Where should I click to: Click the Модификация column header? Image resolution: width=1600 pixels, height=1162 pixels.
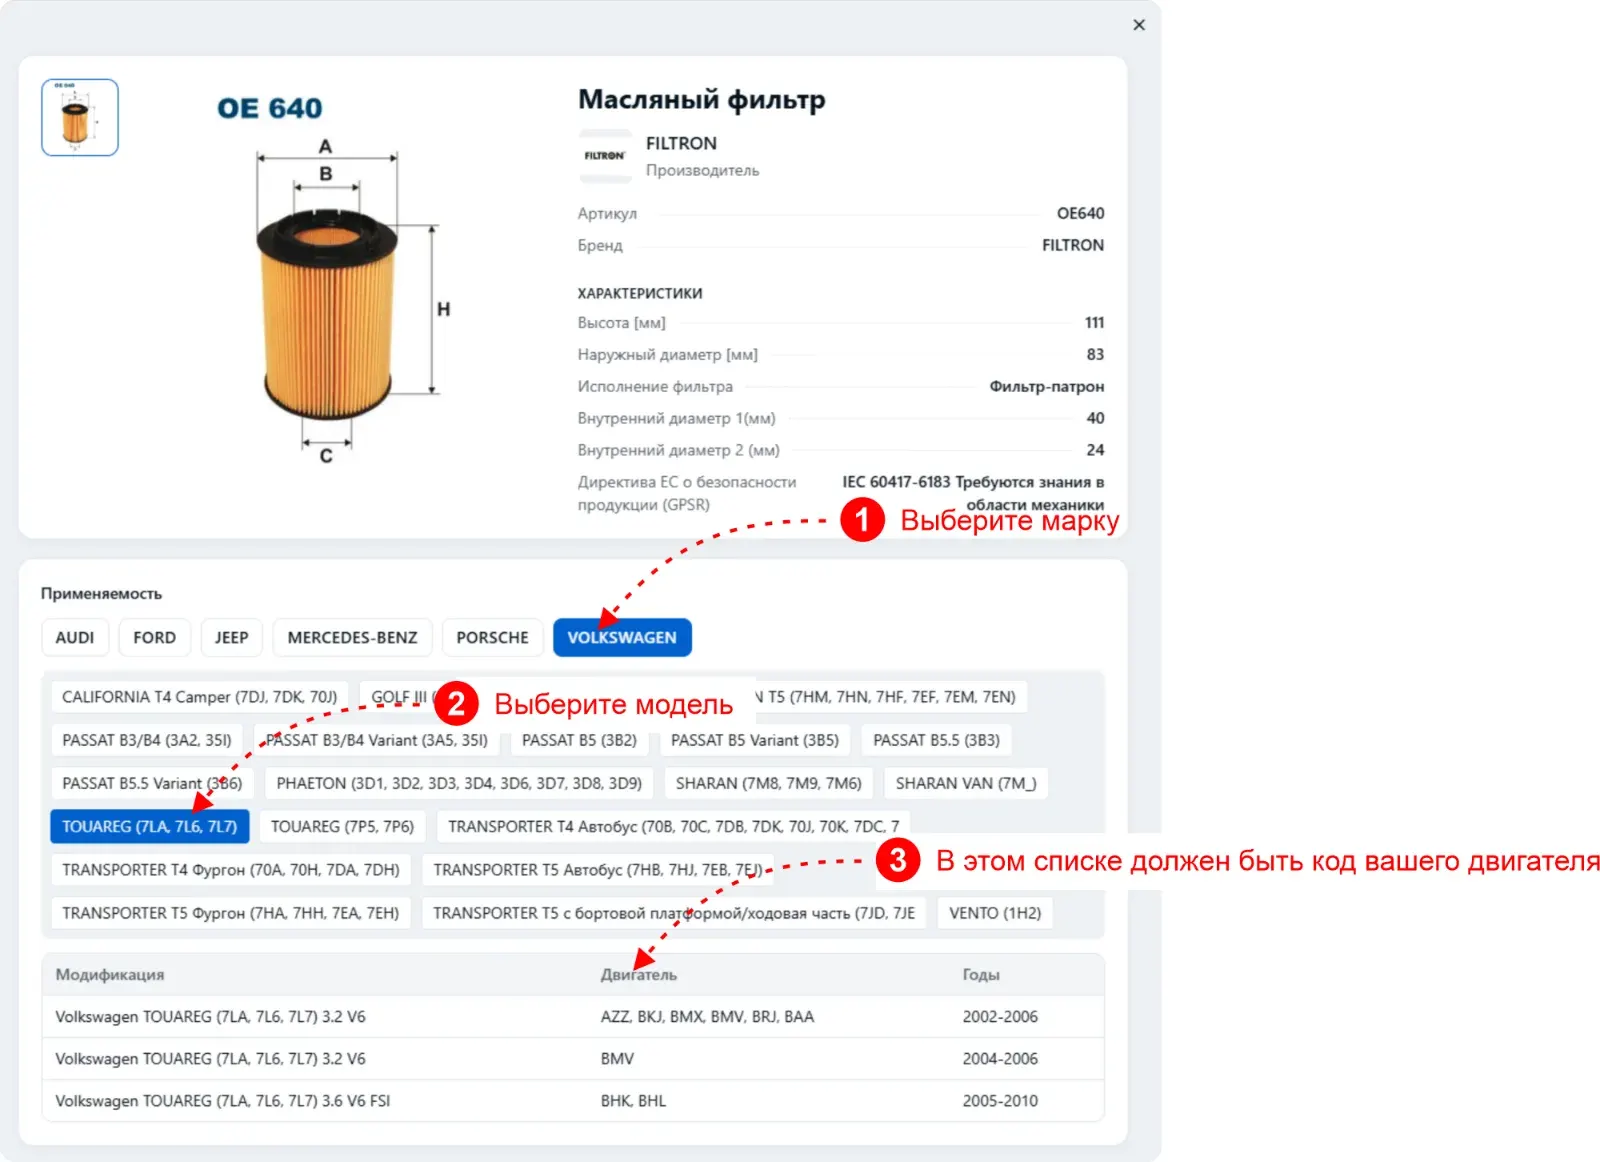click(110, 975)
